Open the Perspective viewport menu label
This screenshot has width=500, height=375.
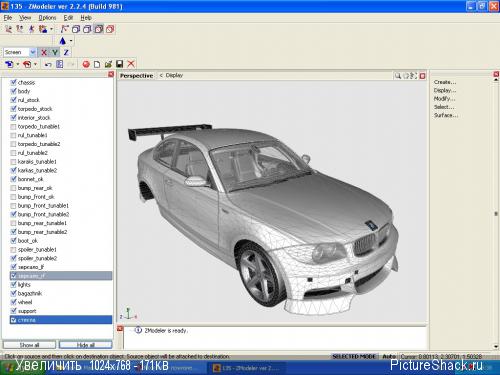tap(136, 76)
